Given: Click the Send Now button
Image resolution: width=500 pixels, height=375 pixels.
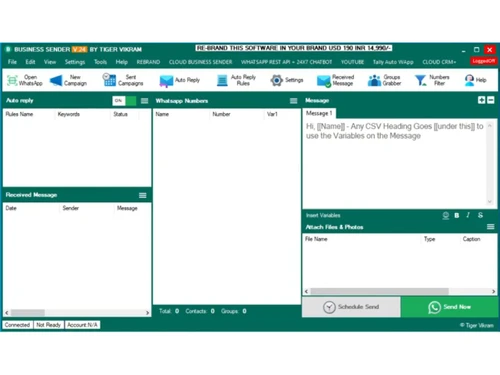Looking at the screenshot, I should [x=450, y=307].
